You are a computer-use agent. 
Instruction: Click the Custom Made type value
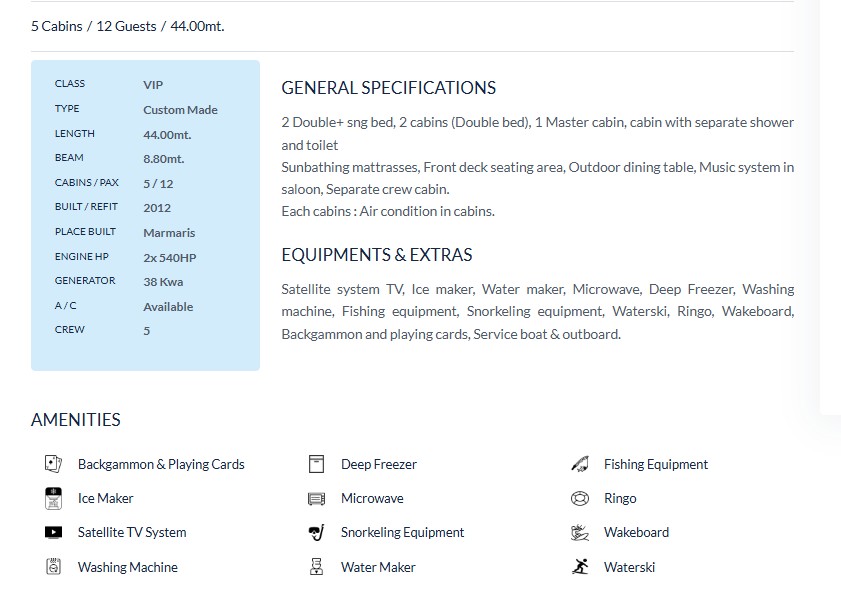180,110
